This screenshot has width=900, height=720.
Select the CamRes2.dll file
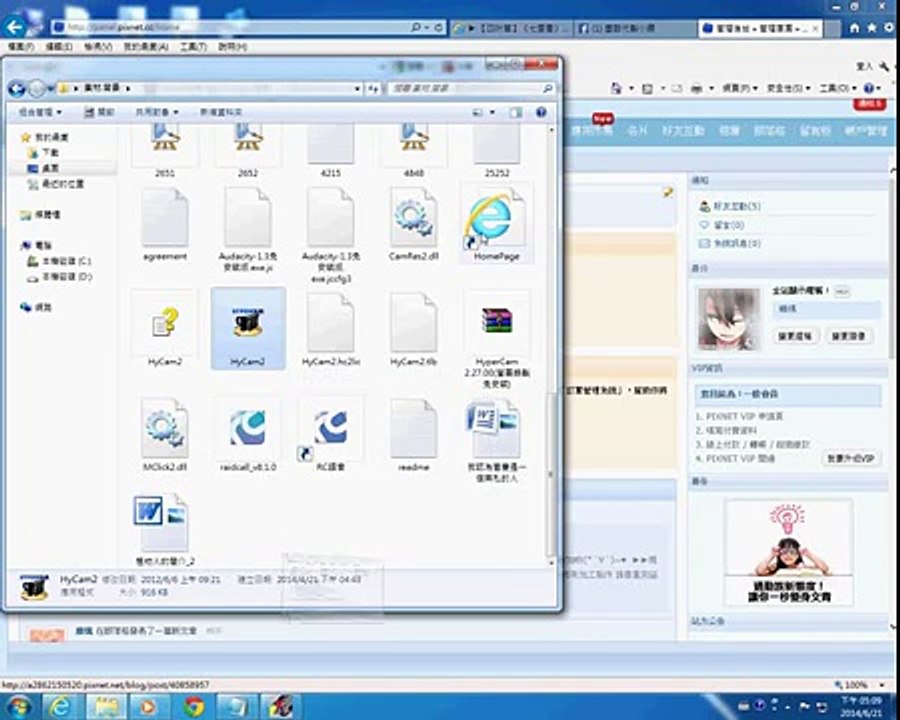click(413, 224)
